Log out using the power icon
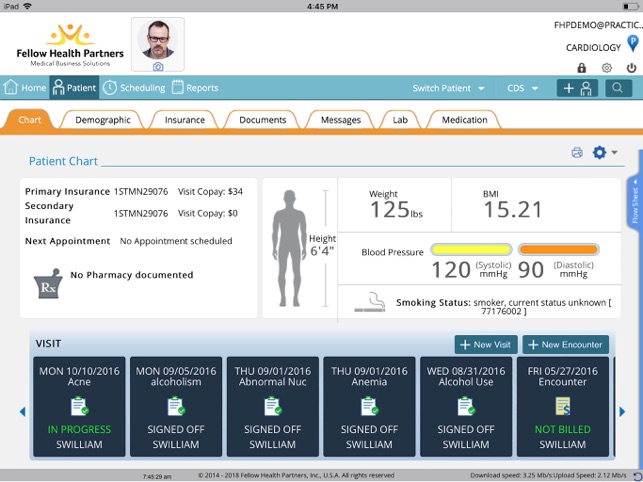Screen dimensions: 643x482 632,68
